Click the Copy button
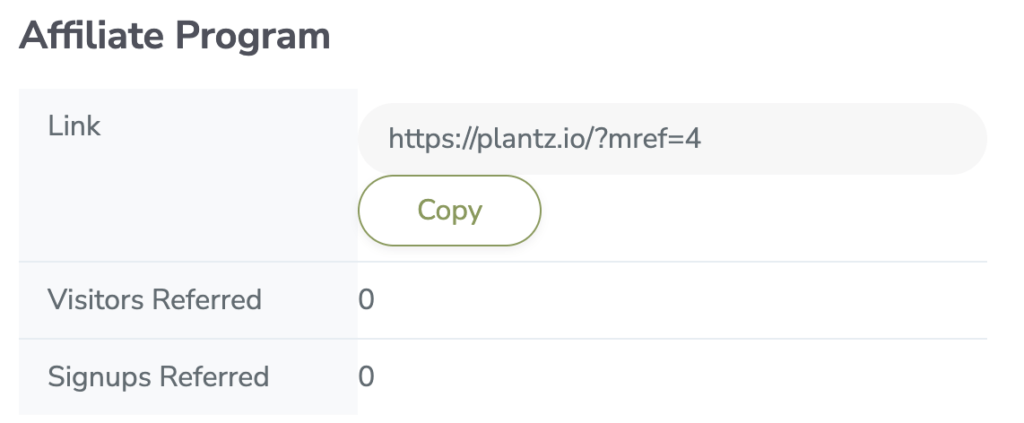The width and height of the screenshot is (1024, 423). coord(449,211)
